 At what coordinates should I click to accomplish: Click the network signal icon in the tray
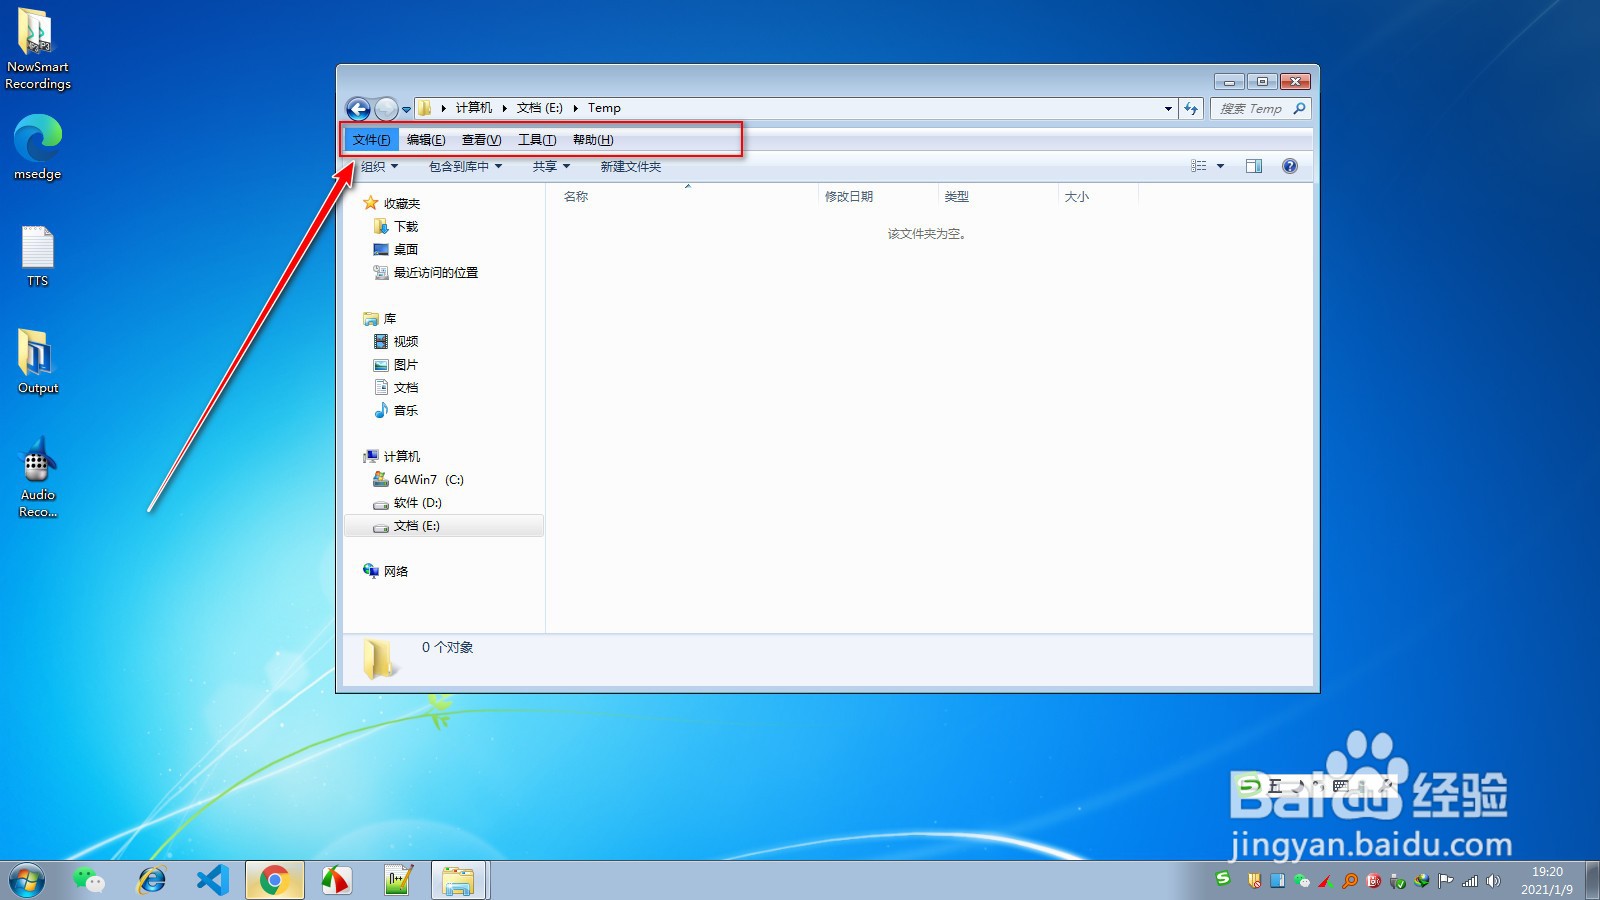coord(1470,881)
